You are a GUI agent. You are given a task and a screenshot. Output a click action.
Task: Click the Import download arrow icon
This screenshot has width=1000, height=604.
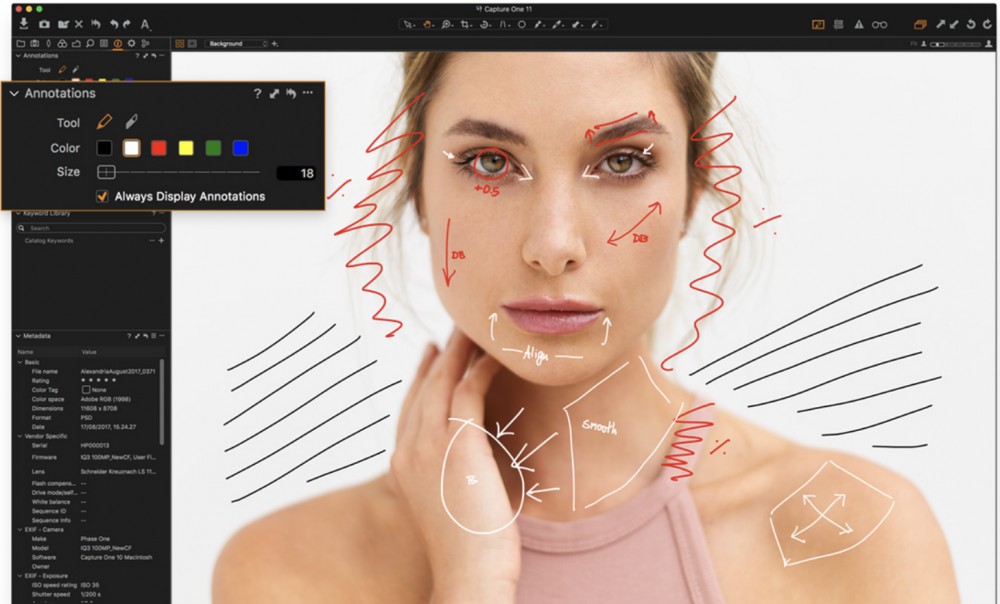tap(24, 24)
